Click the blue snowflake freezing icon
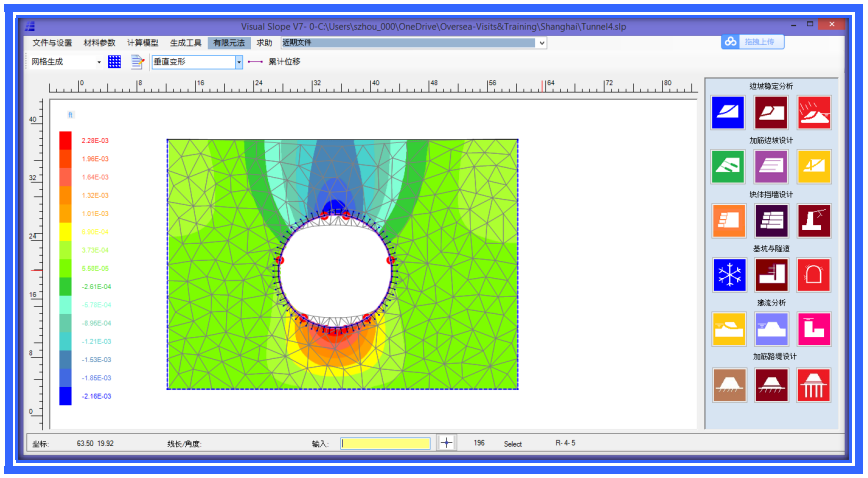Image resolution: width=868 pixels, height=478 pixels. pos(727,274)
